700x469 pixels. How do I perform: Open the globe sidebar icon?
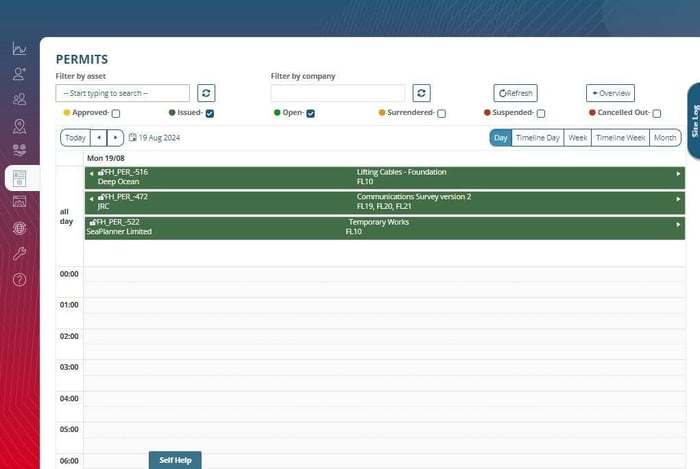coord(19,228)
